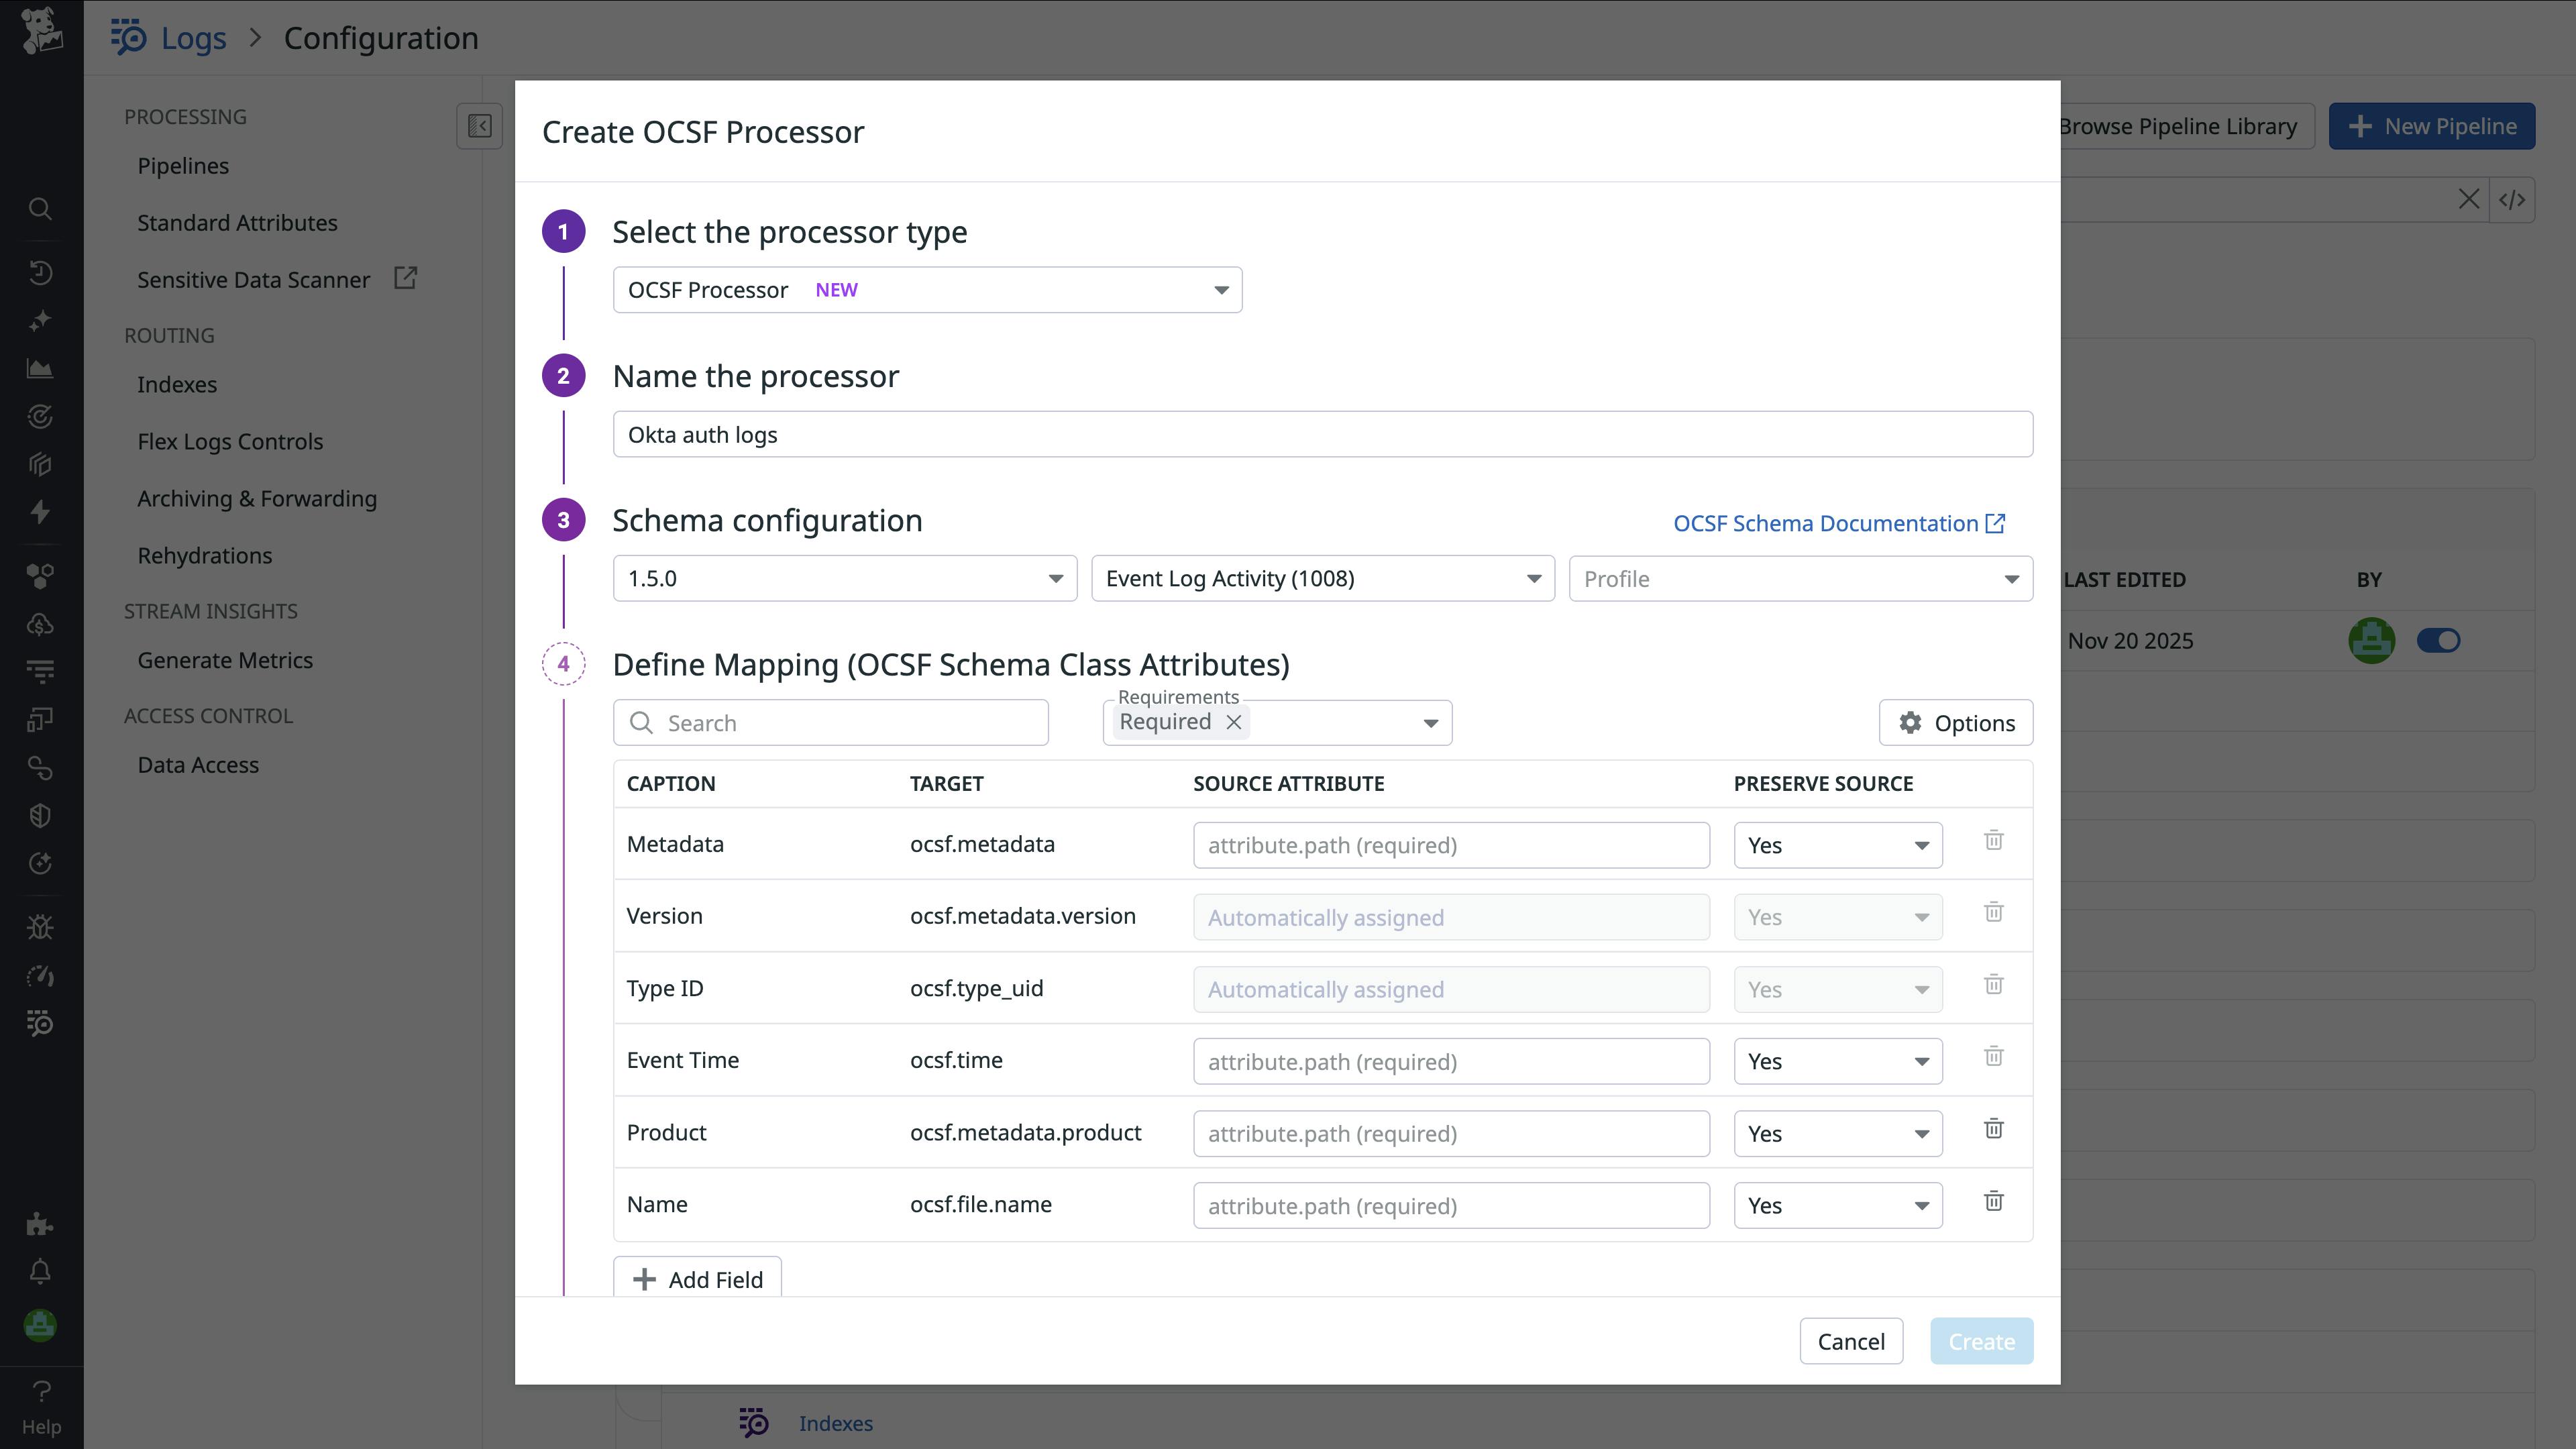The width and height of the screenshot is (2576, 1449).
Task: Expand the Event Log Activity (1008) dropdown
Action: [1321, 578]
